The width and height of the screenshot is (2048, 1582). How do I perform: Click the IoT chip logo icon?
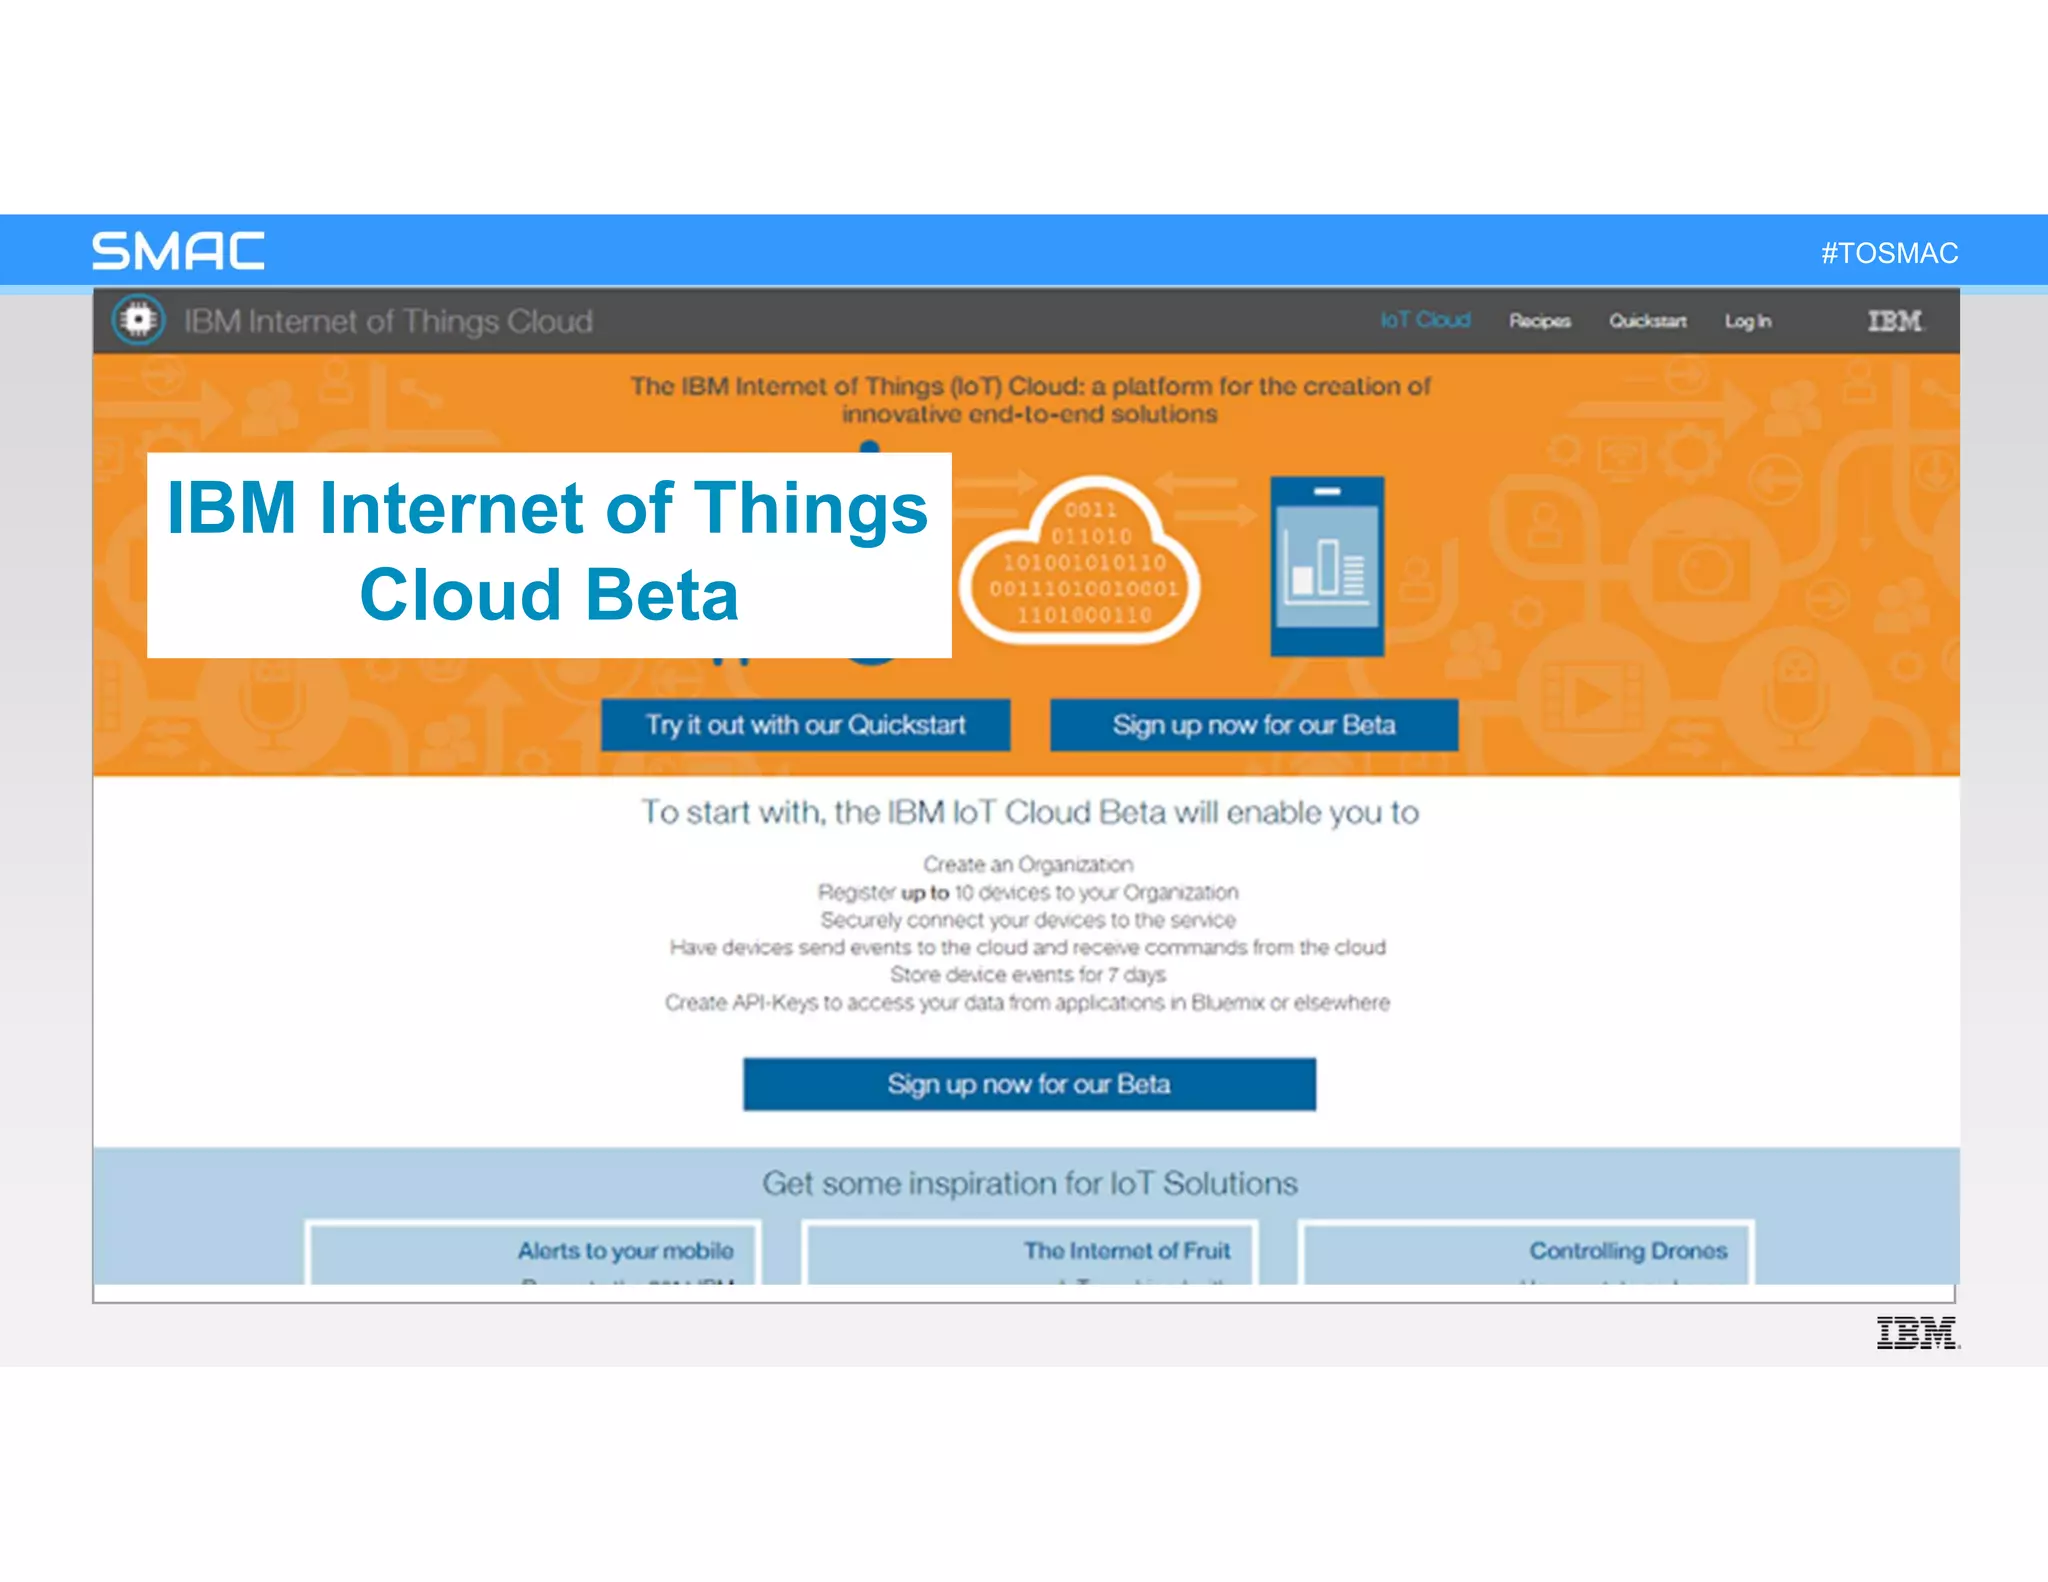tap(138, 320)
